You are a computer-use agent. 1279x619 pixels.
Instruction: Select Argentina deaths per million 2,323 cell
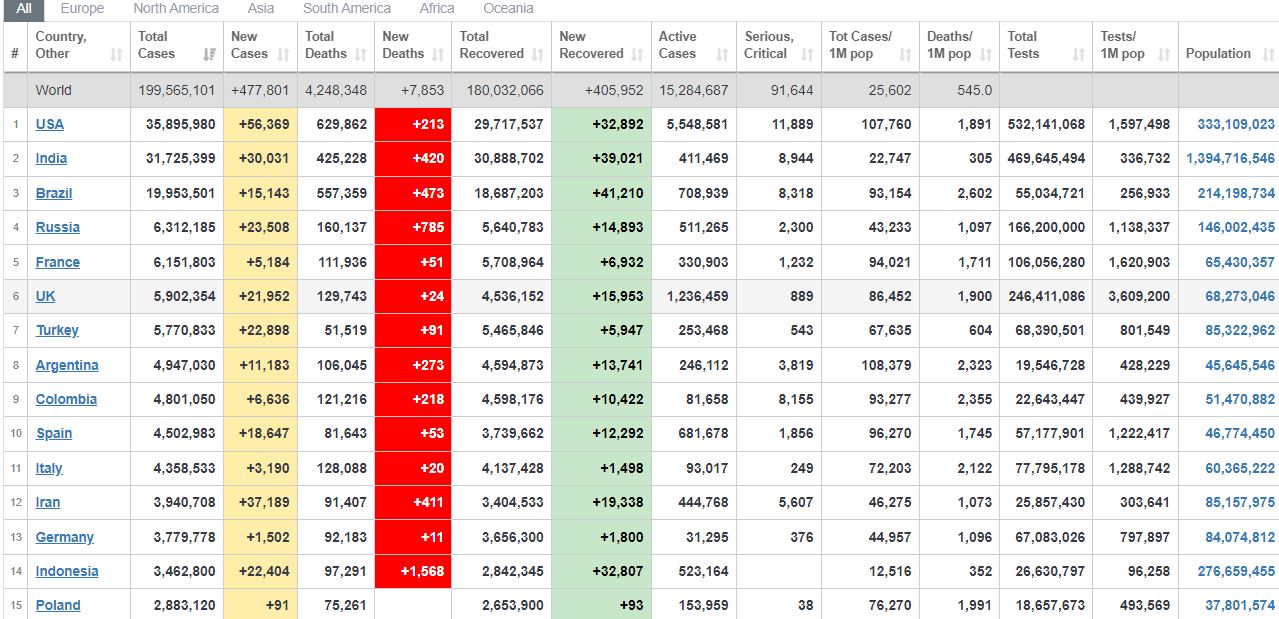(x=959, y=365)
